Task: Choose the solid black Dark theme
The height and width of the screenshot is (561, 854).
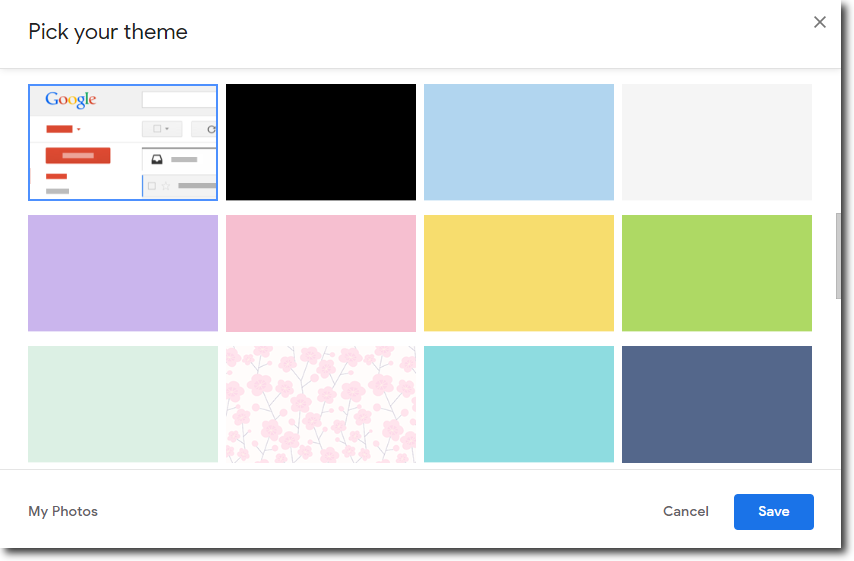Action: click(x=320, y=142)
